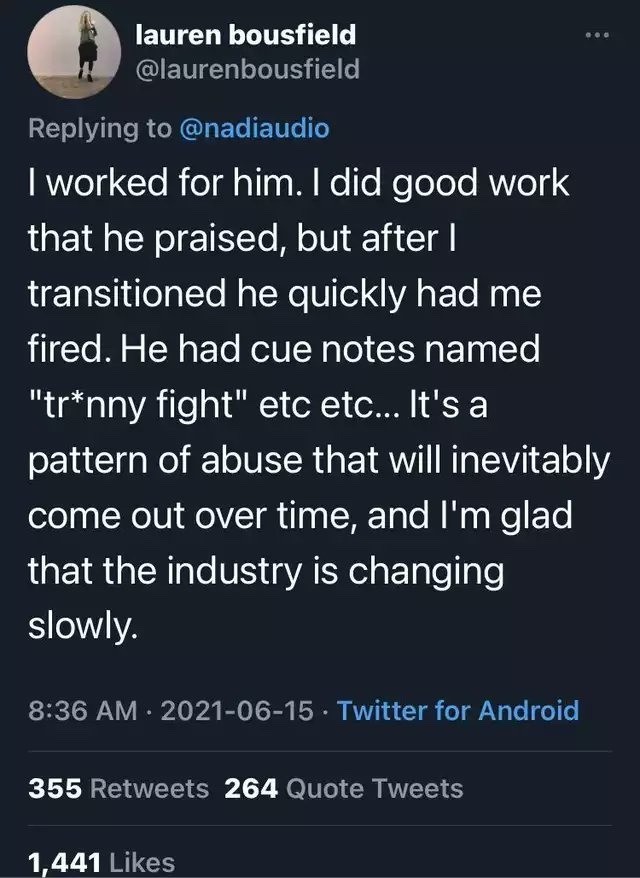Open the "Twitter for Android" source link

point(458,711)
